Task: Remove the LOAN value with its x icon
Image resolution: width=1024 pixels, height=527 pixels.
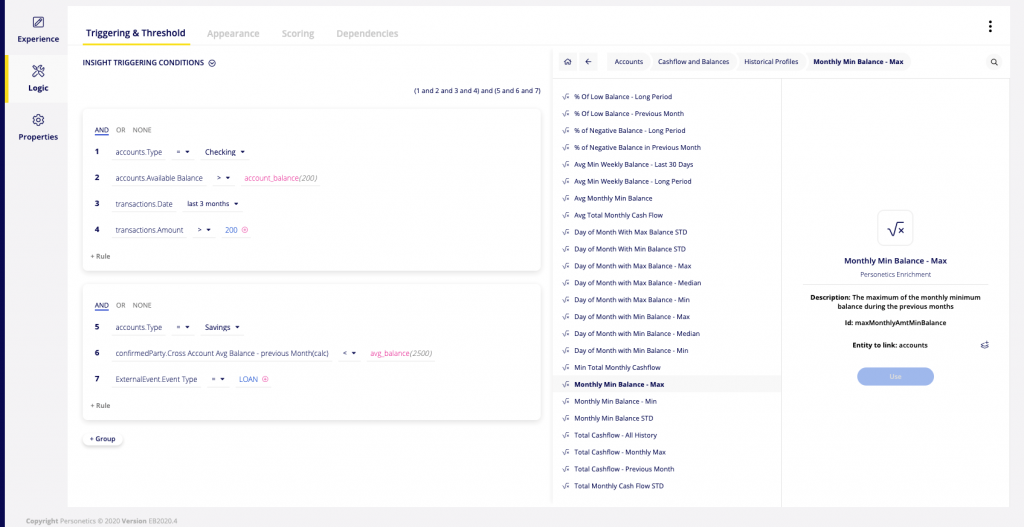Action: pos(265,380)
